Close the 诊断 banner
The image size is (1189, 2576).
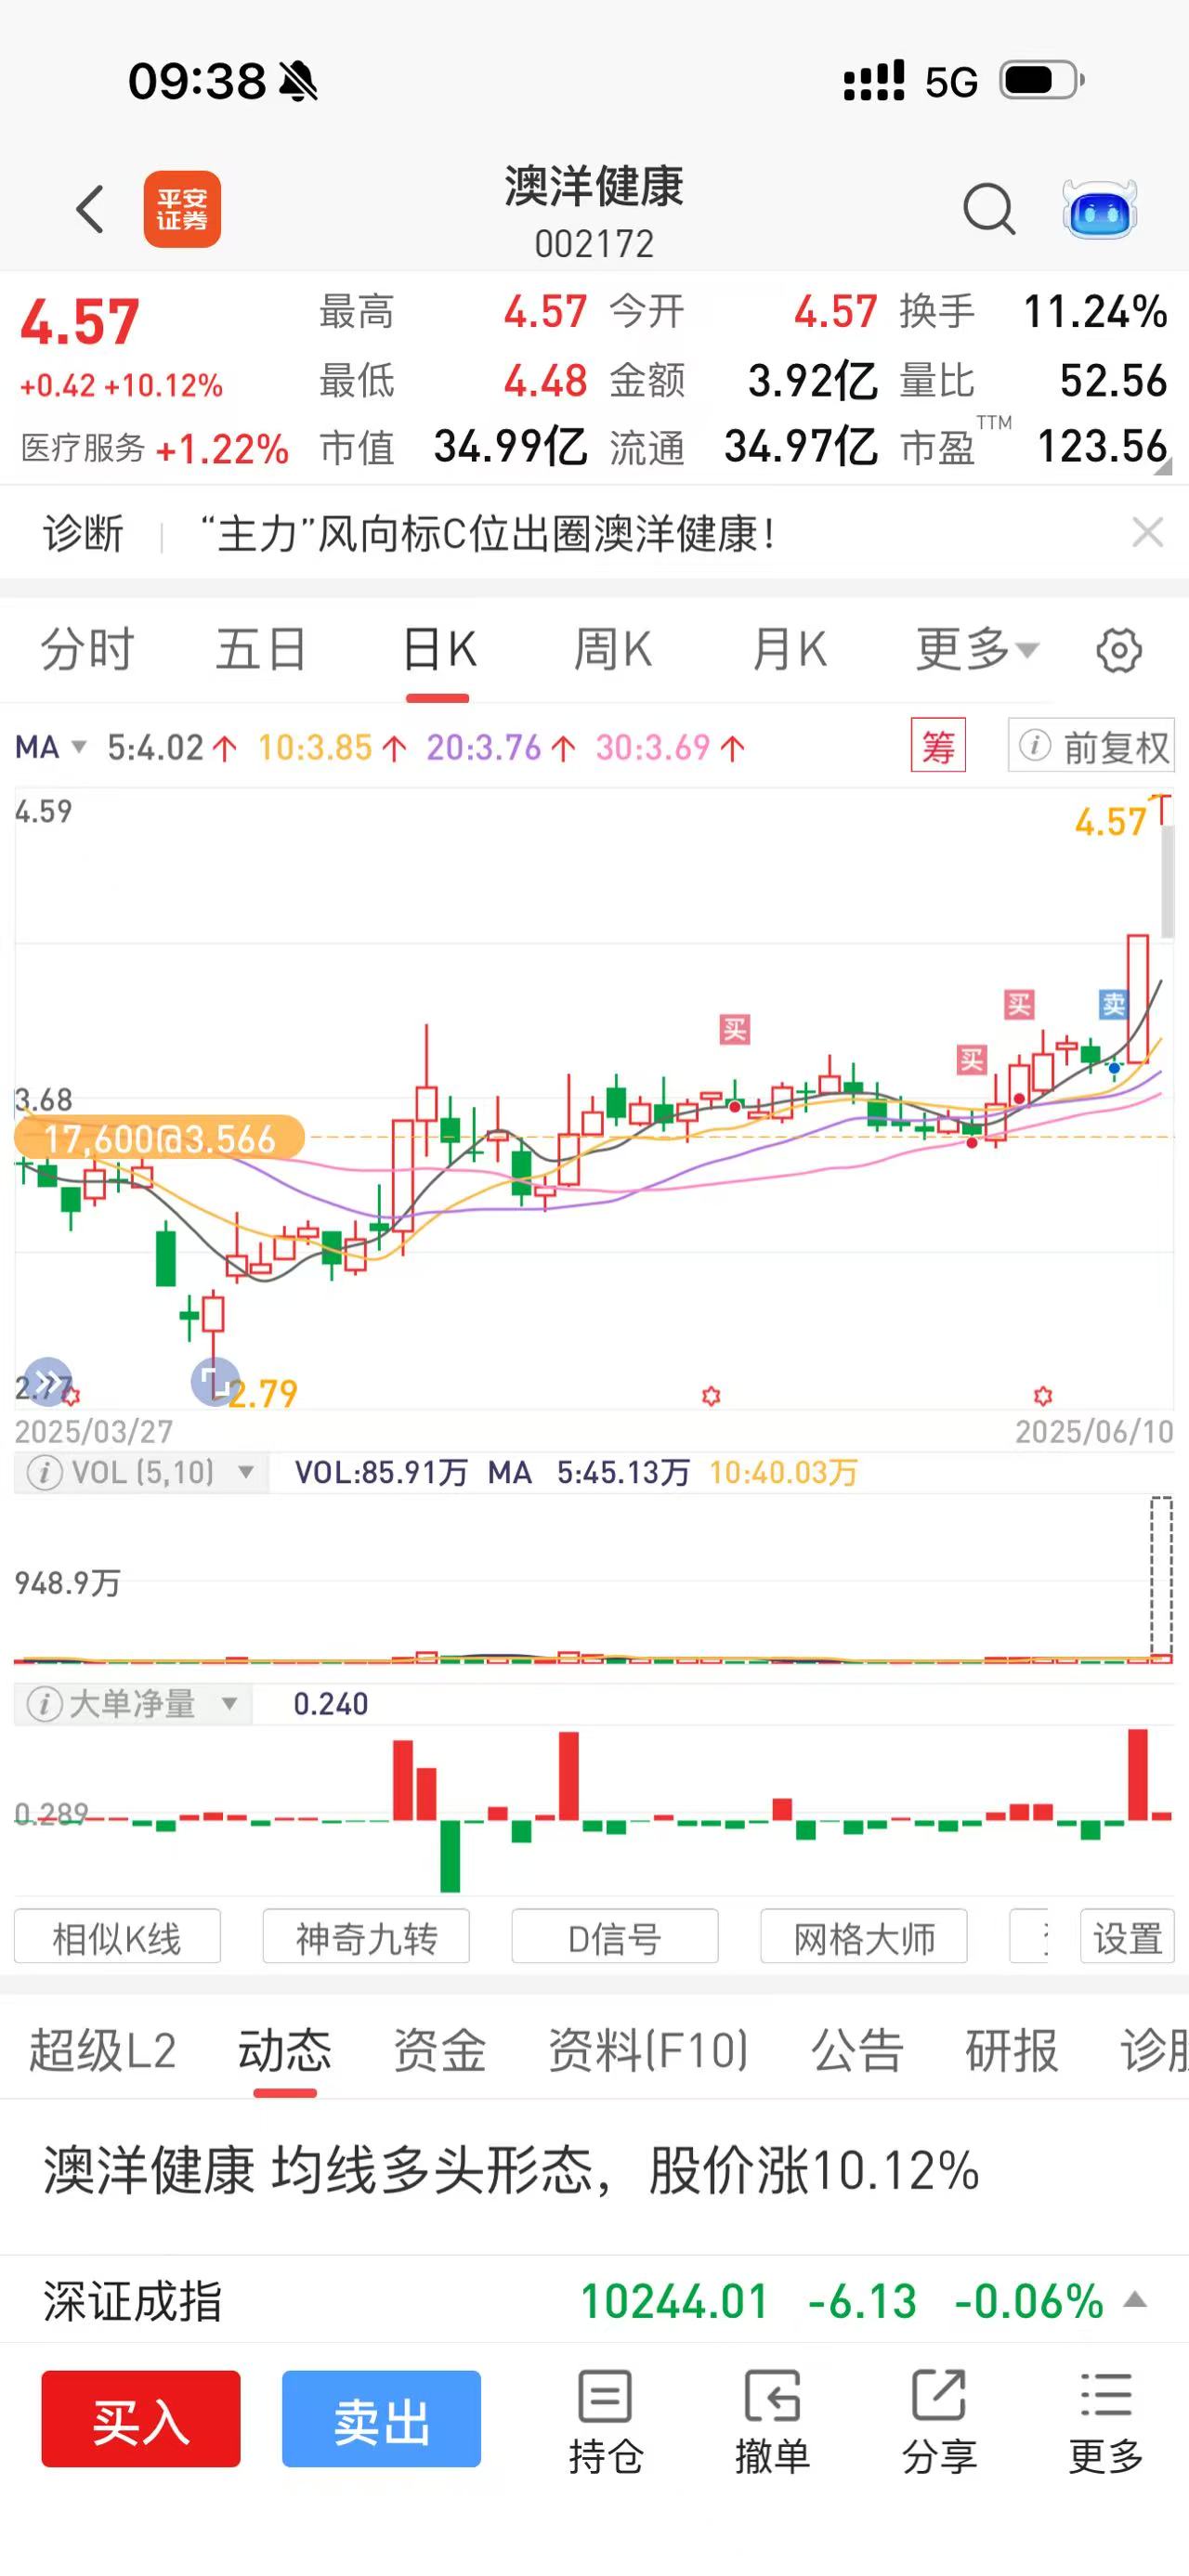coord(1147,533)
